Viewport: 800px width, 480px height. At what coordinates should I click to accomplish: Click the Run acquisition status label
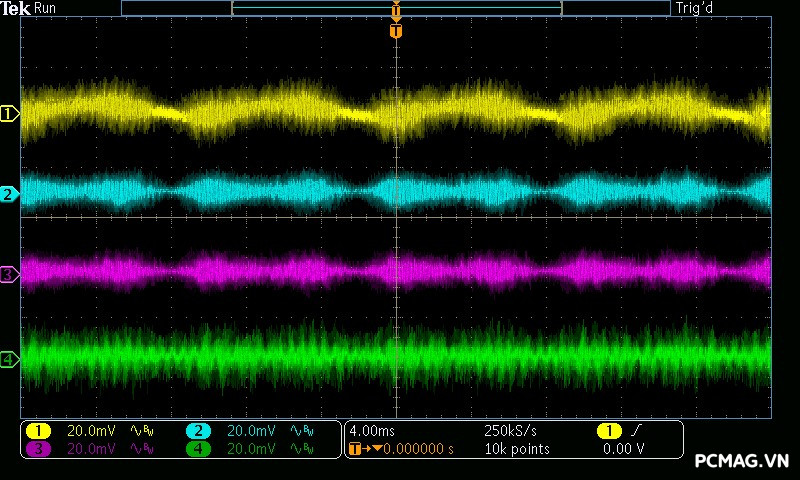(45, 8)
